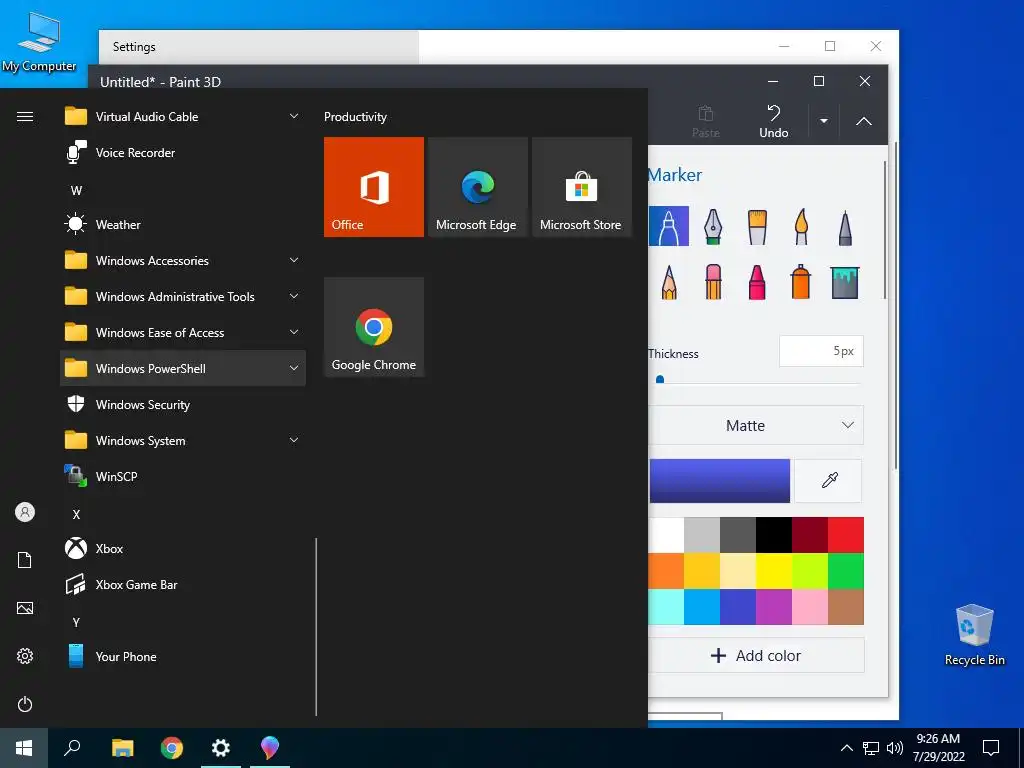This screenshot has width=1024, height=768.
Task: Click the eyedropper color picker
Action: [x=829, y=481]
